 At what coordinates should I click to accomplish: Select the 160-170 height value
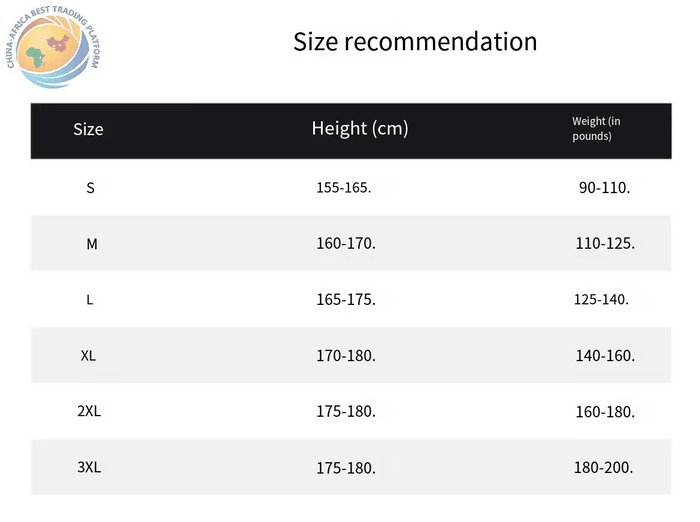point(346,243)
